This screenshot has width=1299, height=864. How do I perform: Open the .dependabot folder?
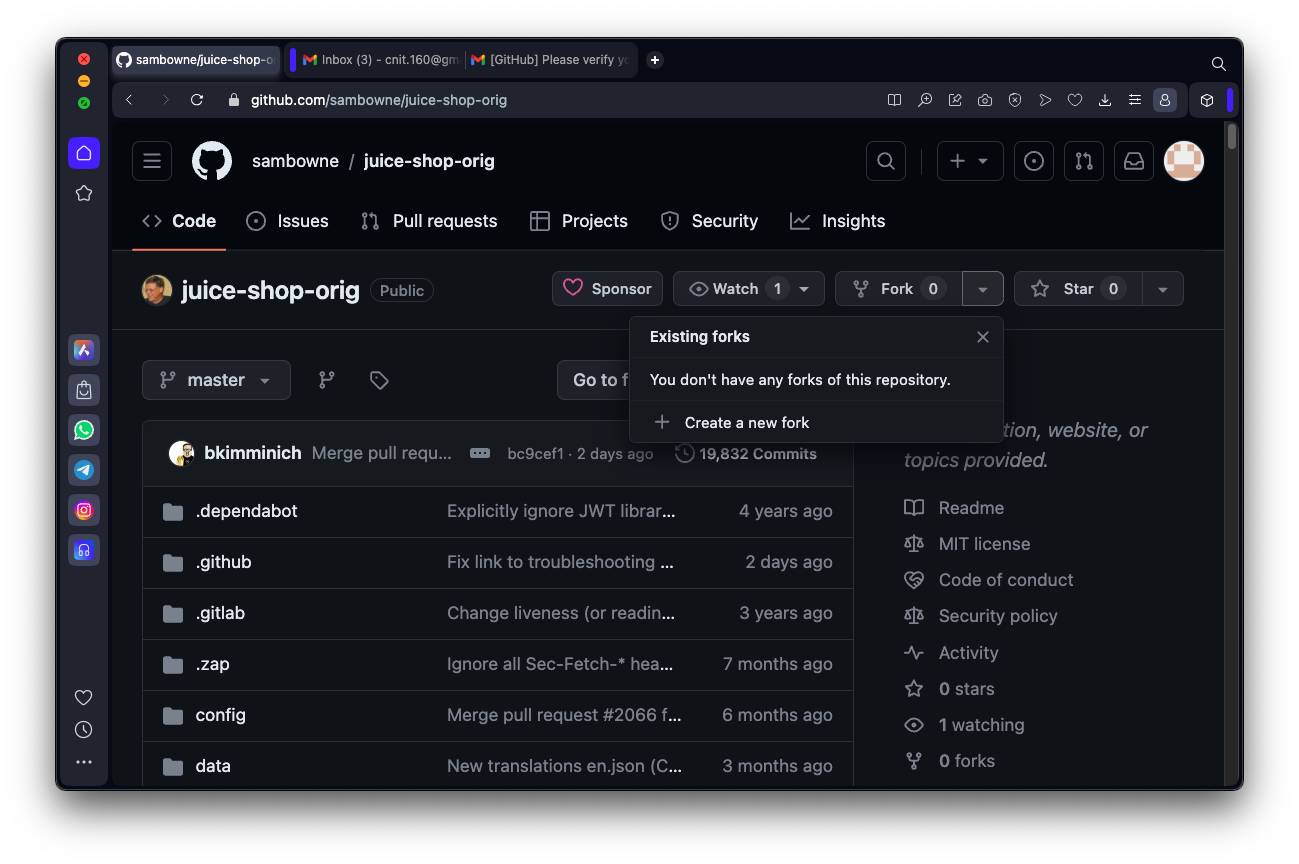247,511
